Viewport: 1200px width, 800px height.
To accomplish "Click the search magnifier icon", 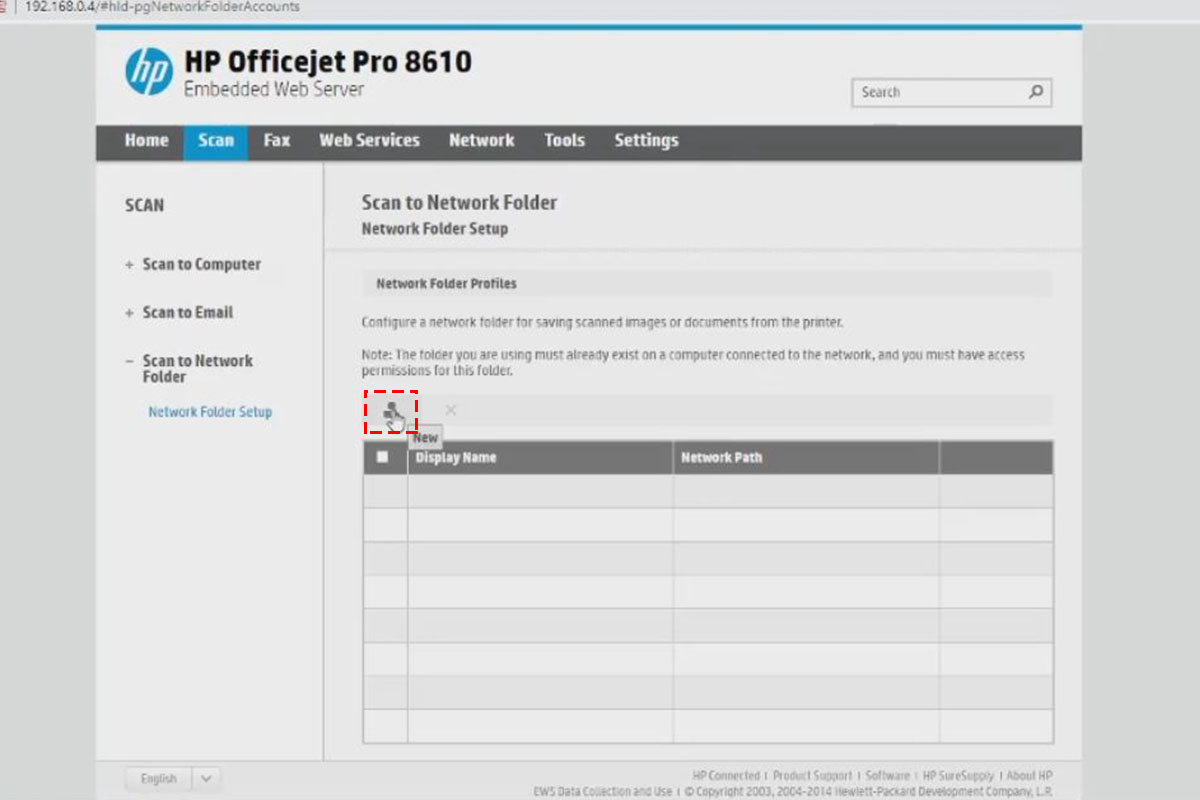I will 1036,92.
